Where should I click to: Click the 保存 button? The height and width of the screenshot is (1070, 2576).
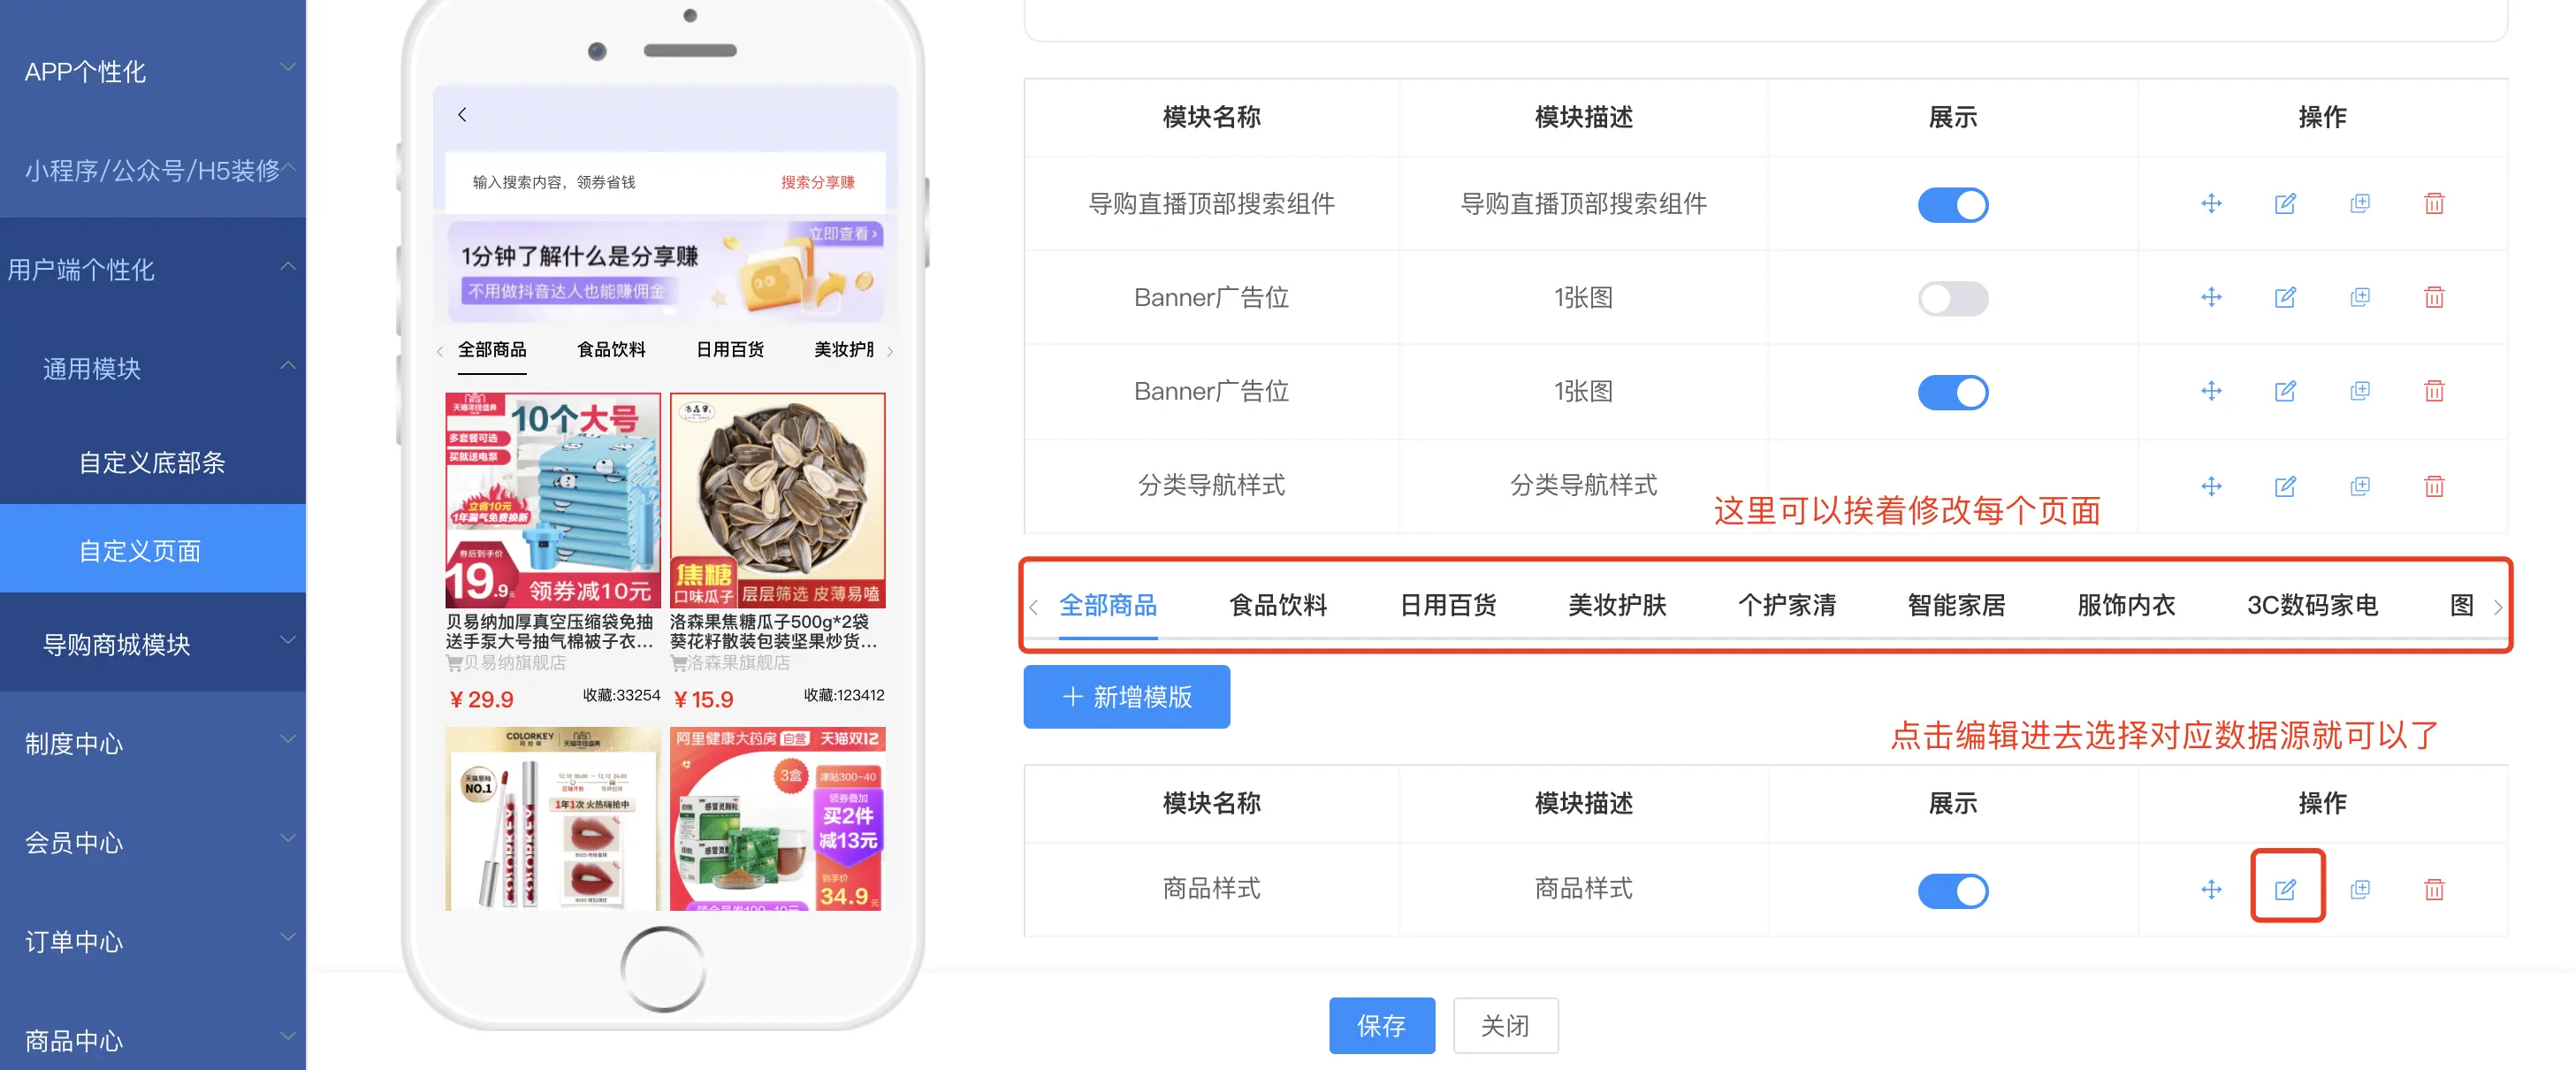click(1381, 1025)
